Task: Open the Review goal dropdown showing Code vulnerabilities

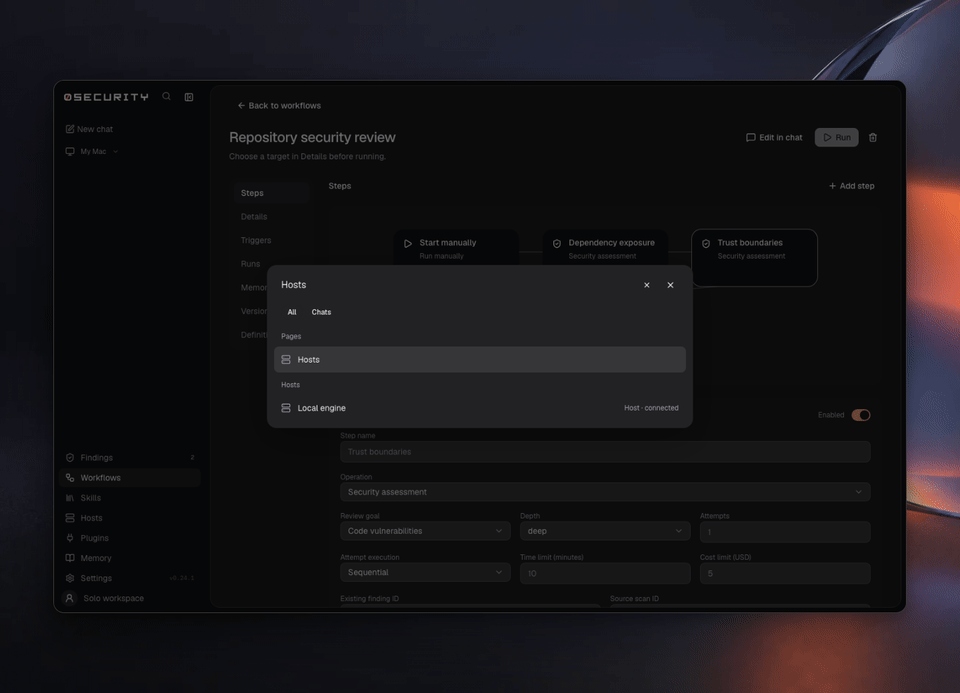Action: point(425,531)
